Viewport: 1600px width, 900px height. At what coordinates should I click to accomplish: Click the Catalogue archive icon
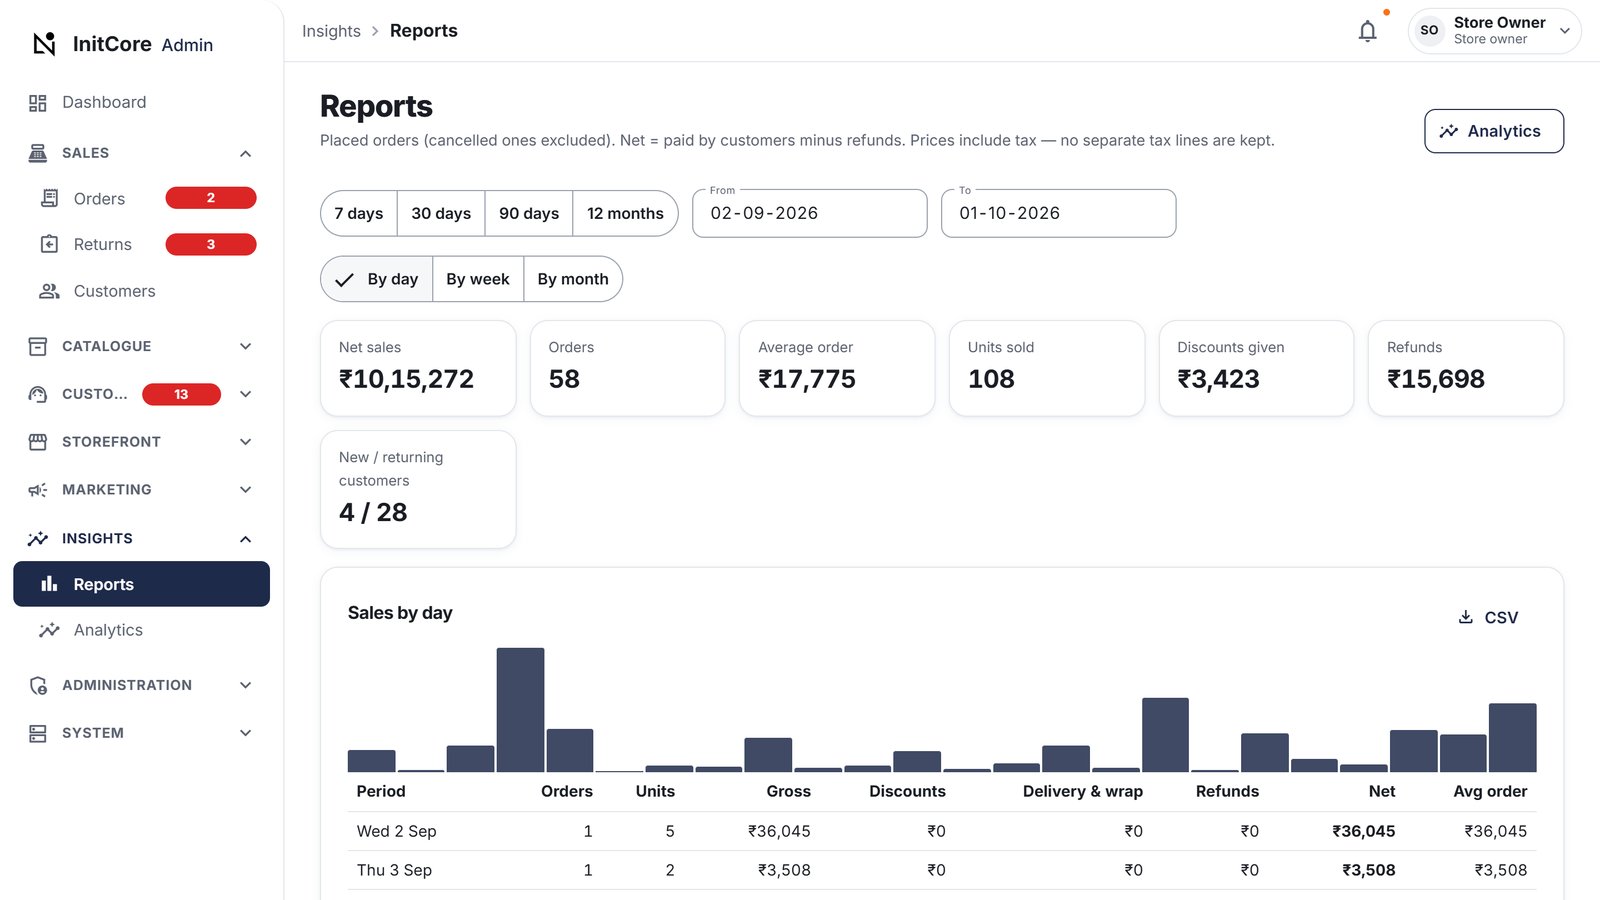[x=38, y=346]
